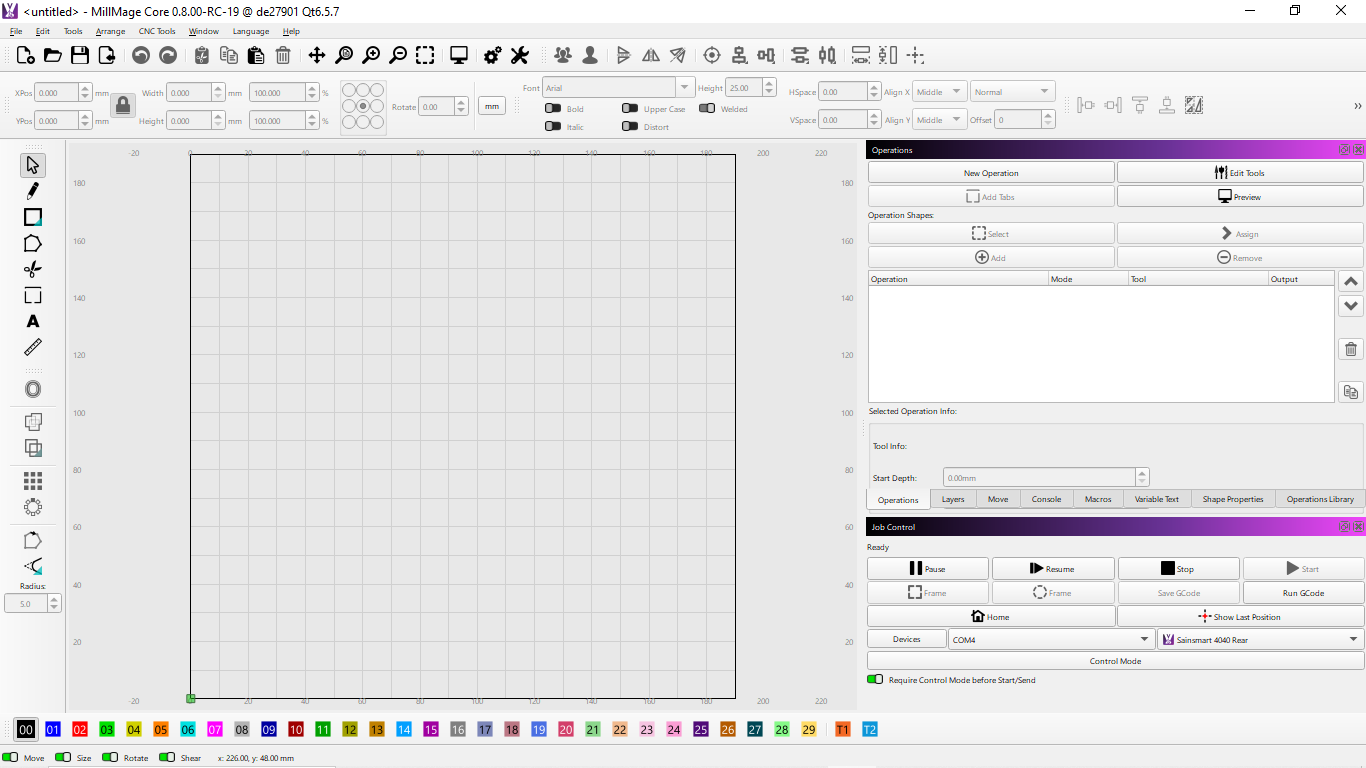
Task: Open the CNC Tools menu
Action: (157, 31)
